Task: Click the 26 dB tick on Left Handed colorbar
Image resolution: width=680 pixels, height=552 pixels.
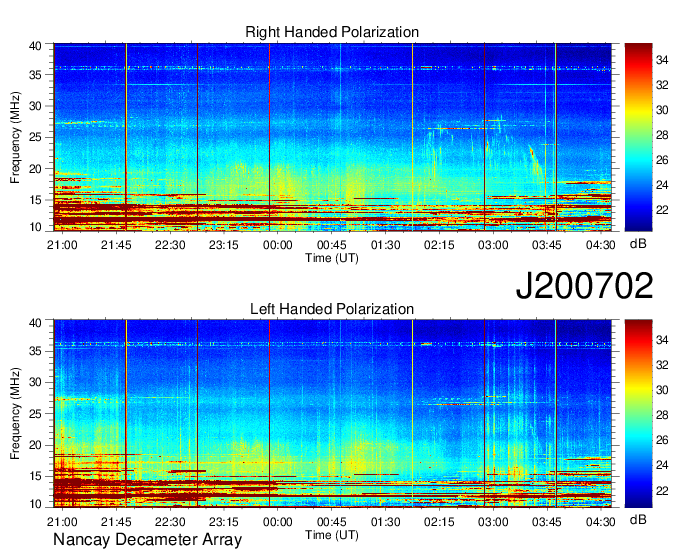Action: [662, 441]
